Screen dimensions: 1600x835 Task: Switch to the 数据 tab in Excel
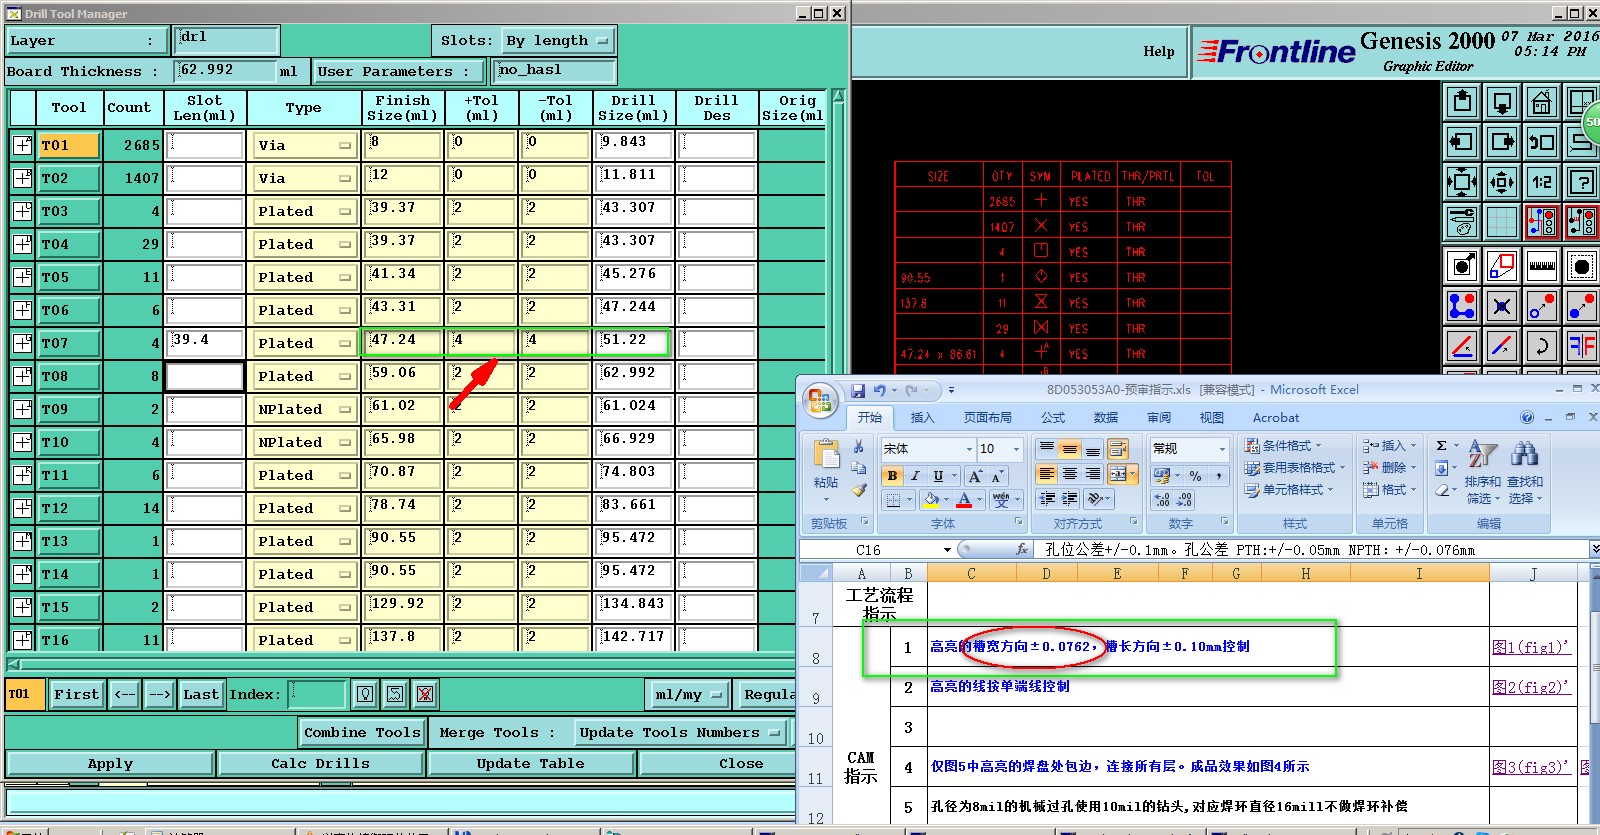pyautogui.click(x=1106, y=418)
